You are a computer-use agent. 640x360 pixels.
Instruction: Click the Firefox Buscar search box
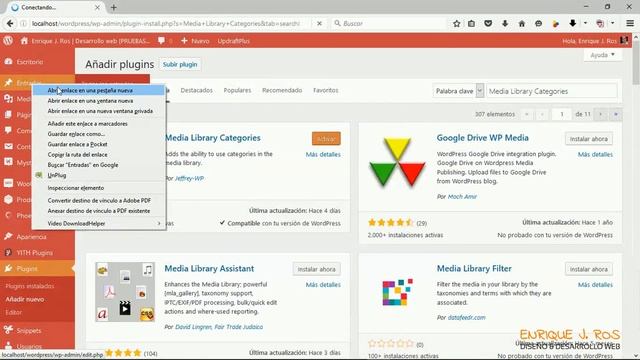[x=388, y=24]
